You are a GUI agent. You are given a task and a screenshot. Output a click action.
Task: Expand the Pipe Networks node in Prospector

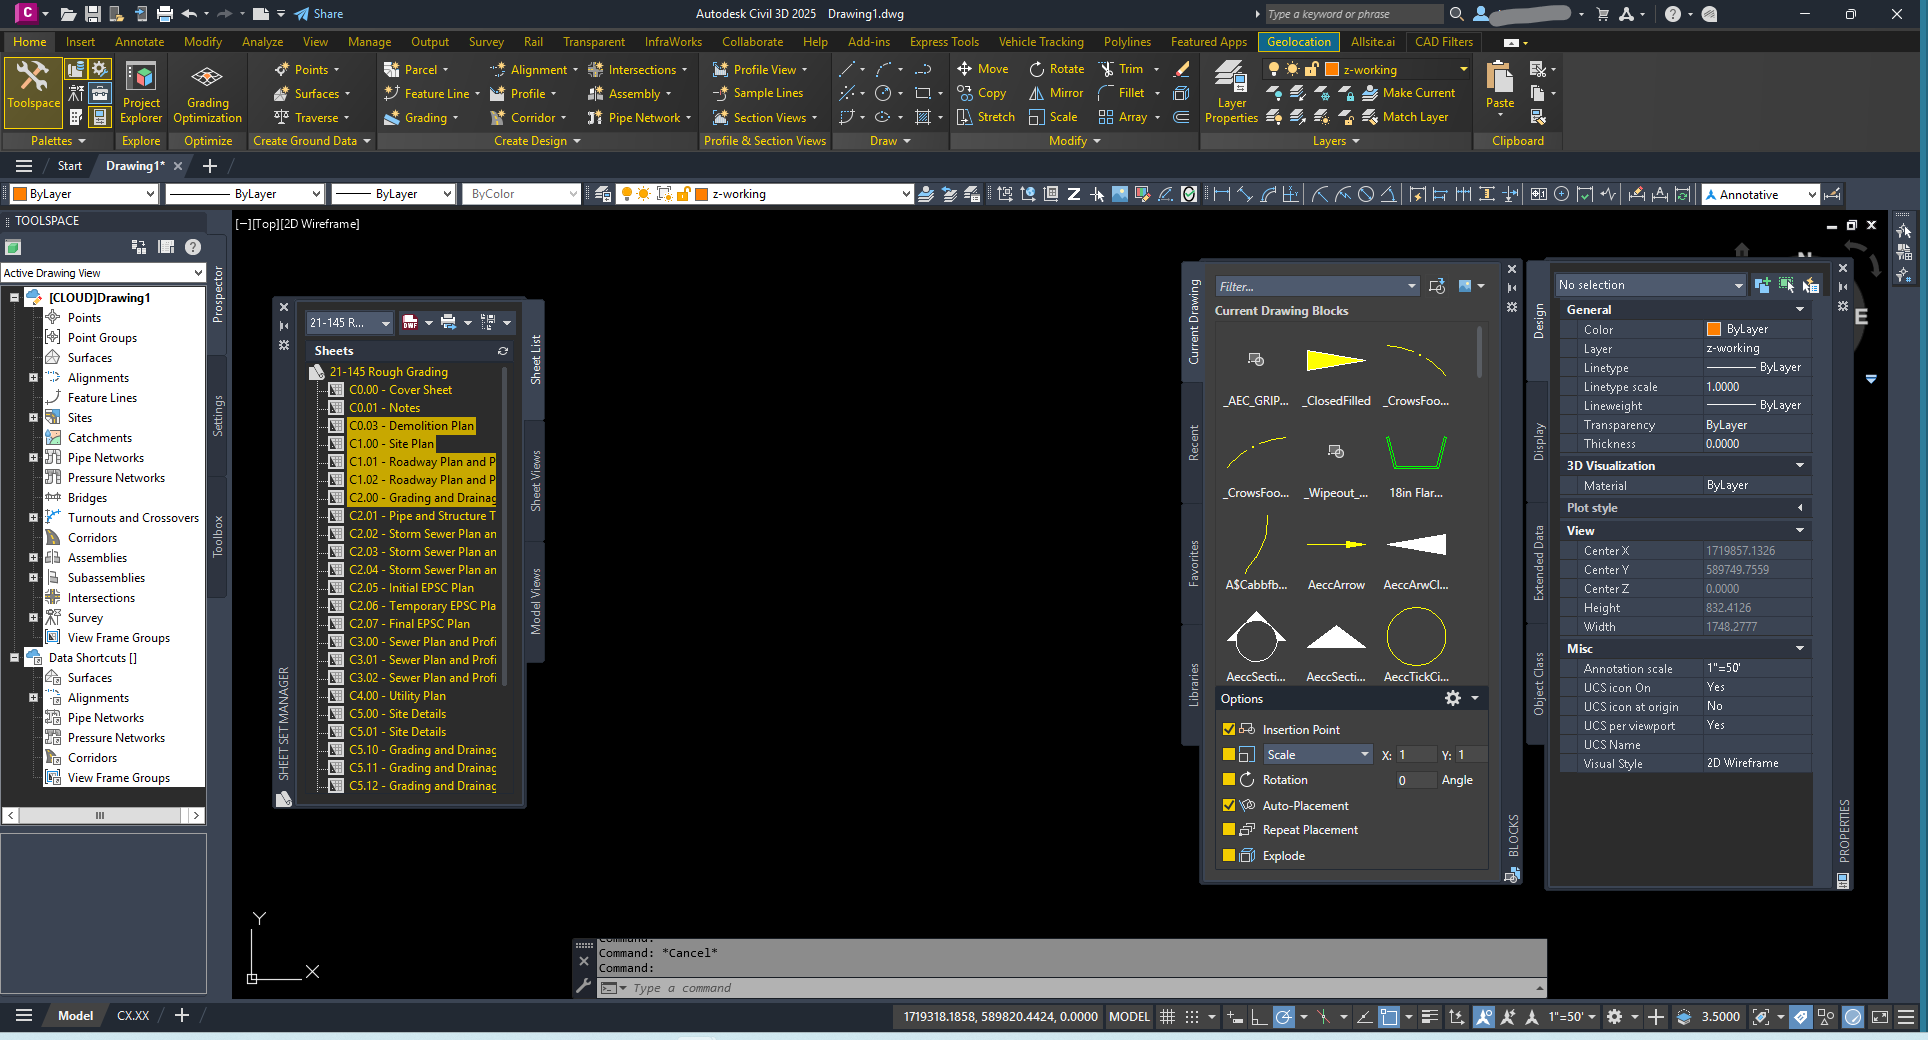[33, 458]
